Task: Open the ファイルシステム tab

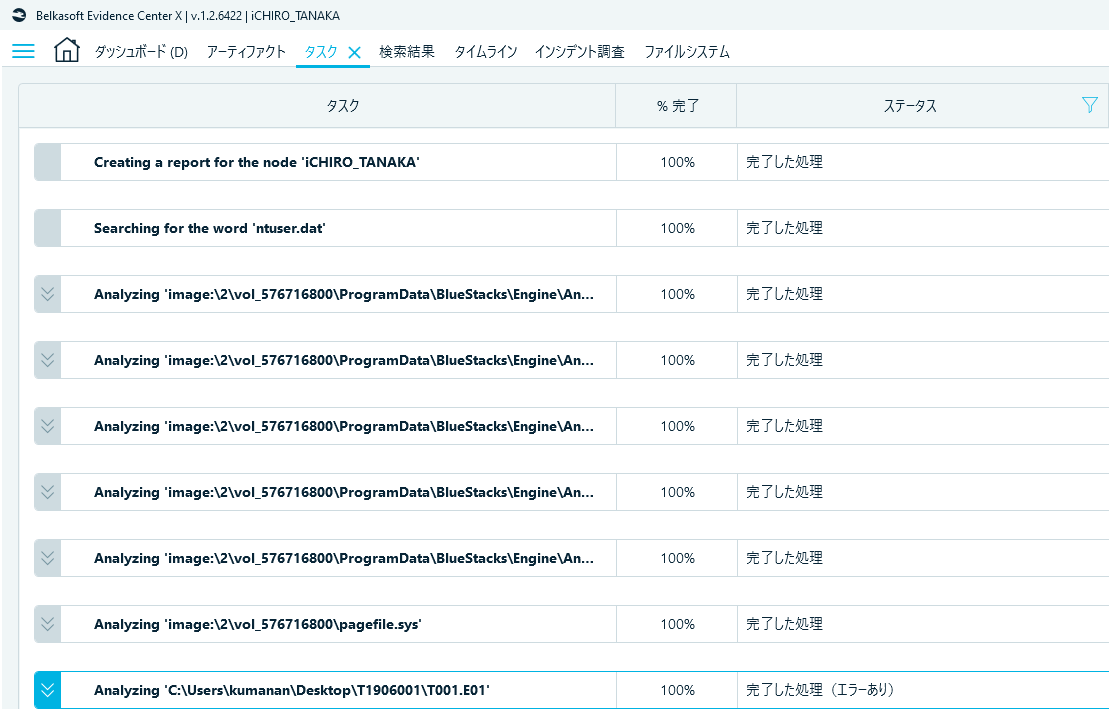Action: click(687, 52)
